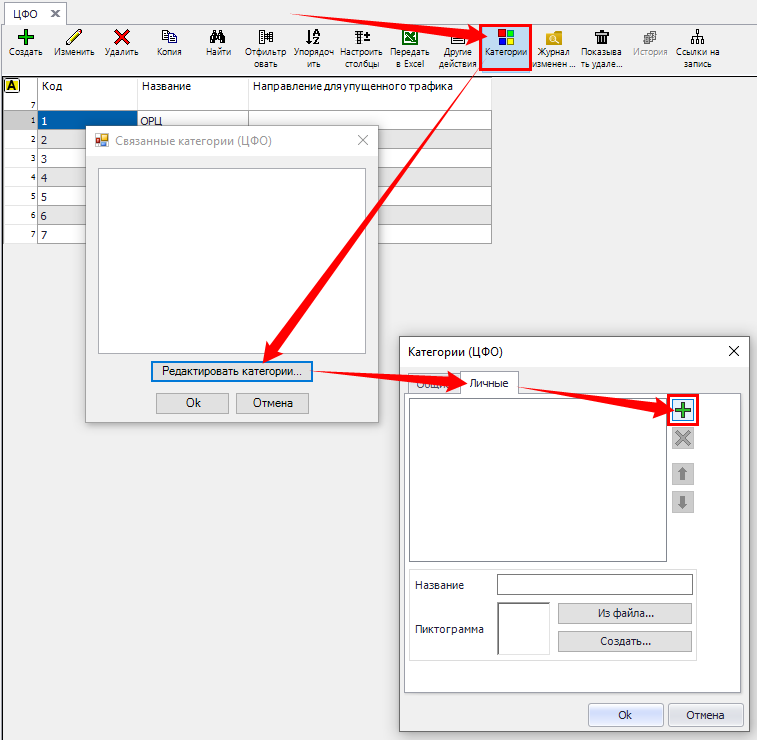
Task: Click Отмена in Связанные категории dialog
Action: [272, 403]
